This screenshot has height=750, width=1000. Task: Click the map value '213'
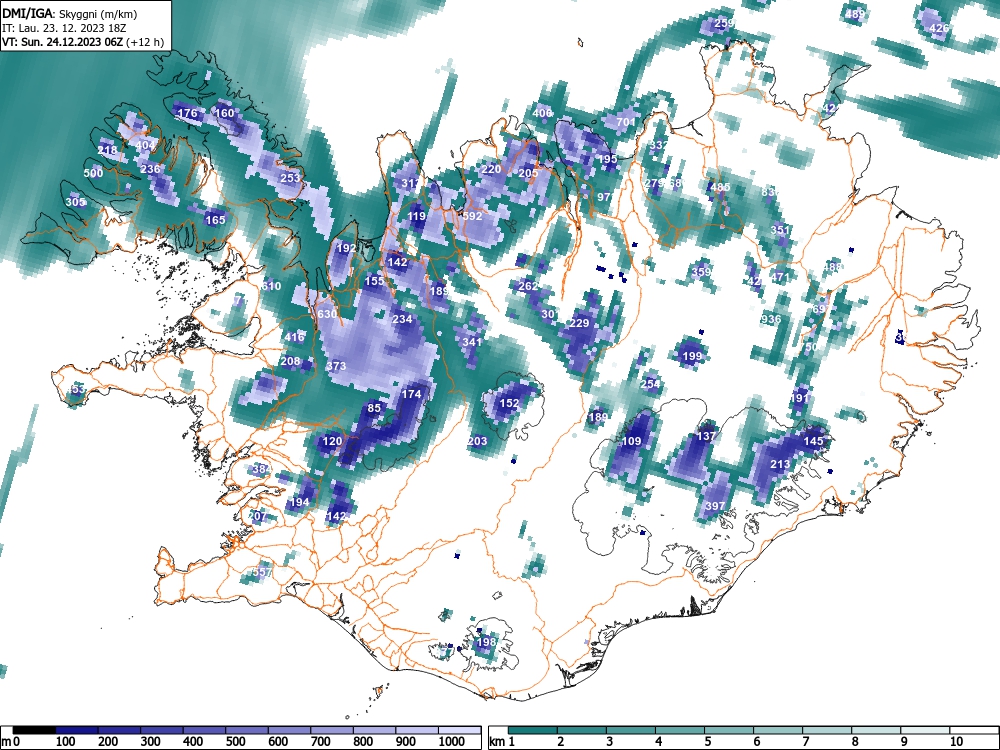[781, 464]
